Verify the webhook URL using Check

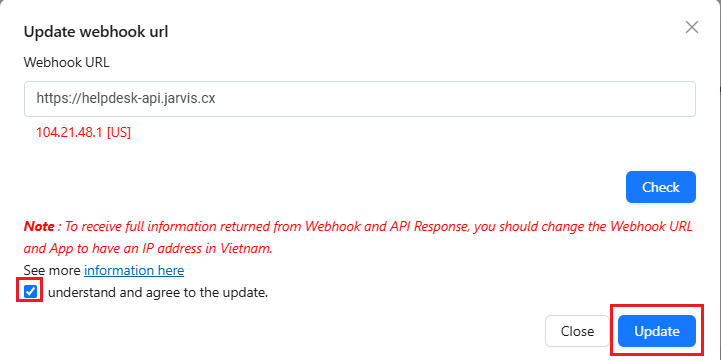(661, 187)
